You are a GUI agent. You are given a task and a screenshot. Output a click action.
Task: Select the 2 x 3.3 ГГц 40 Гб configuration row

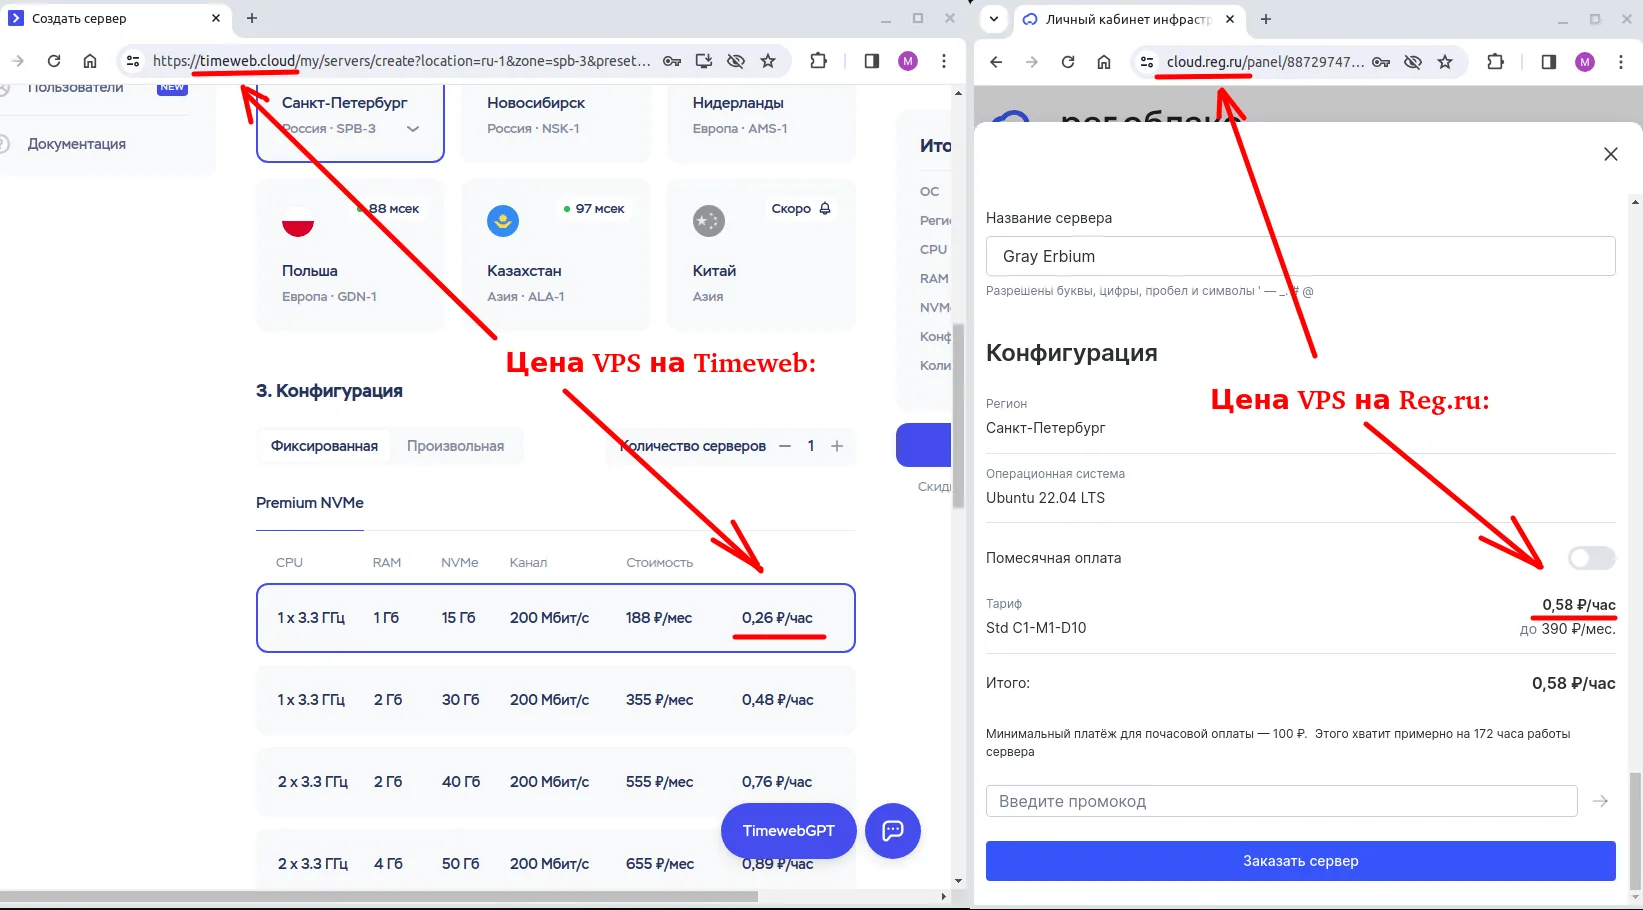[x=556, y=781]
